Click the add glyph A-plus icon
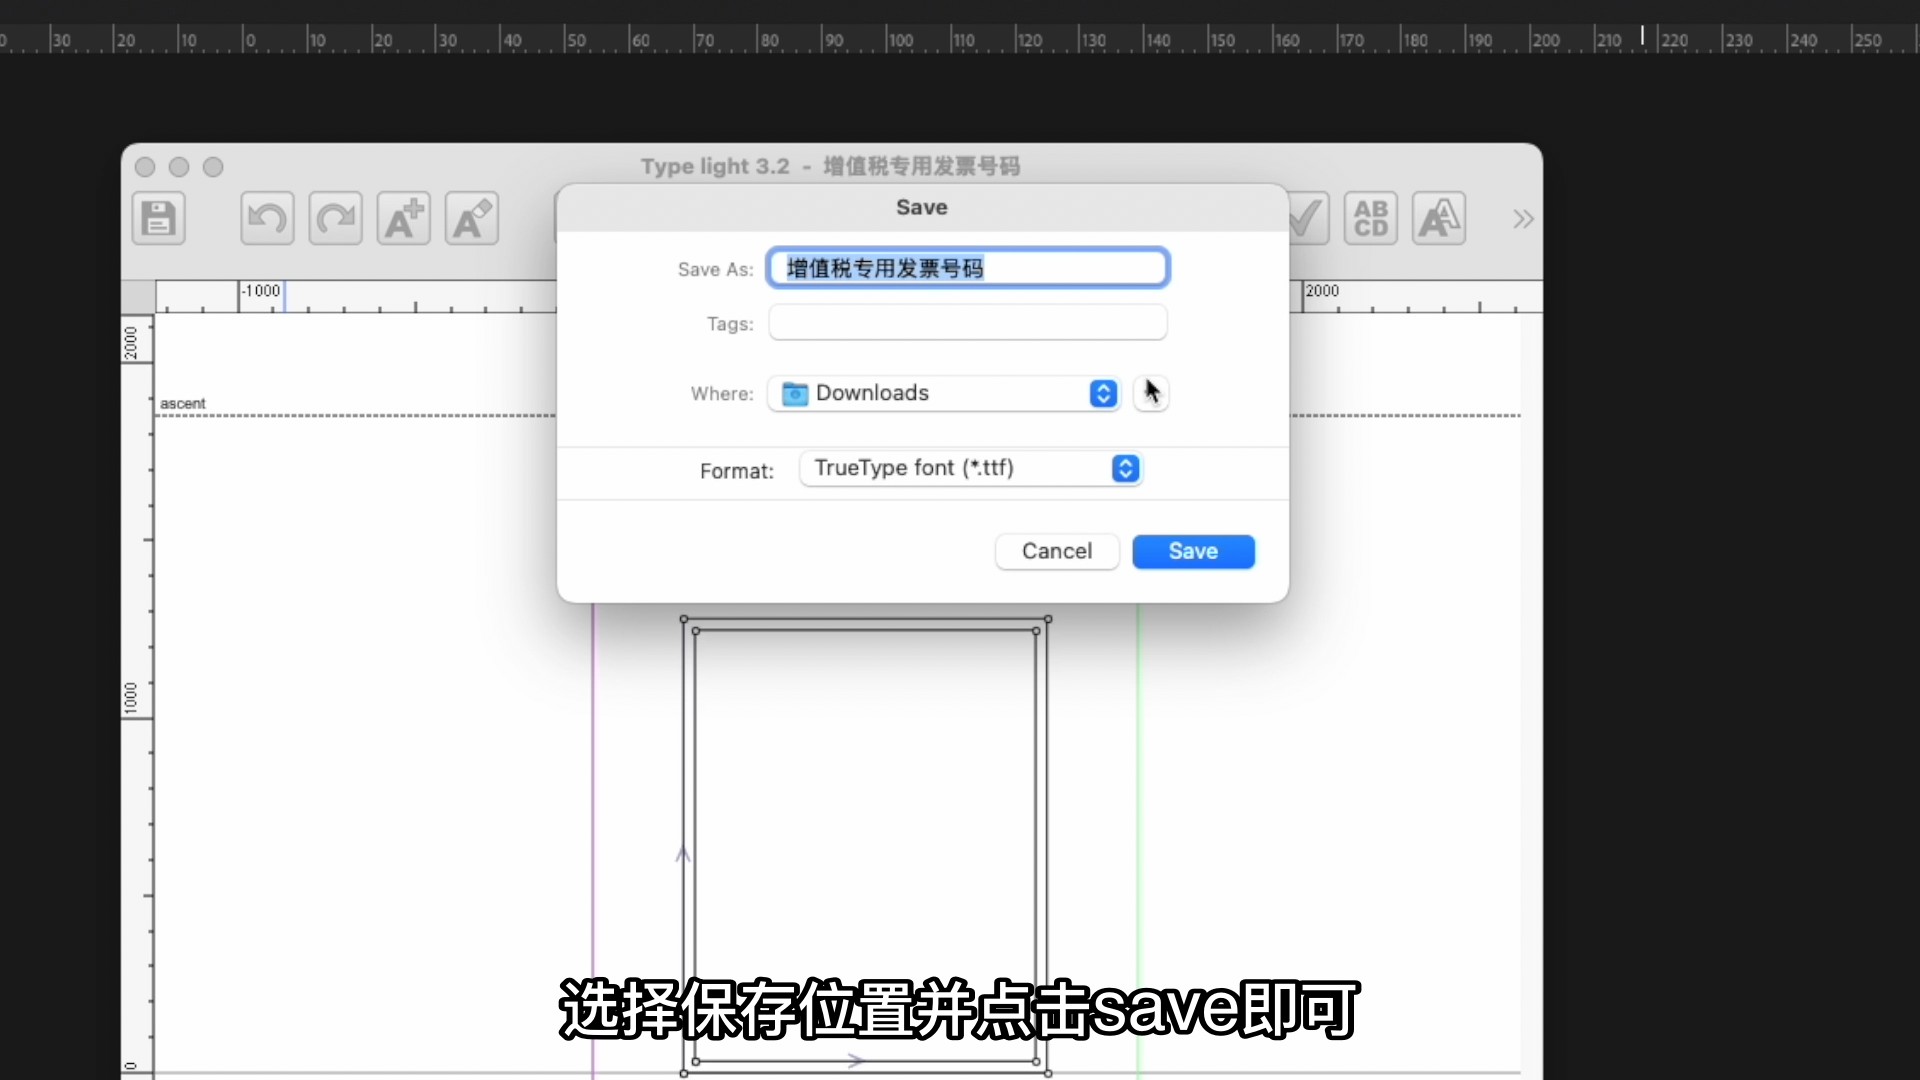Image resolution: width=1920 pixels, height=1080 pixels. [403, 218]
